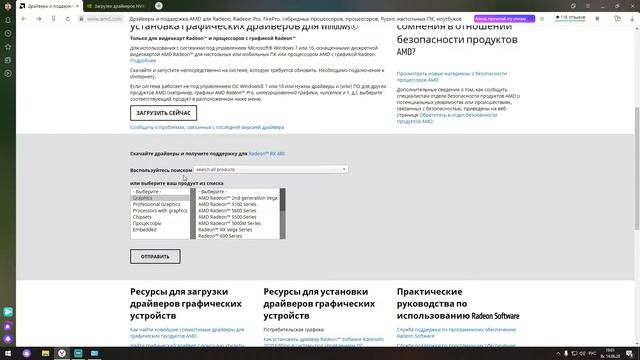Select Graphics in the product category list
The height and width of the screenshot is (360, 640).
click(x=160, y=198)
